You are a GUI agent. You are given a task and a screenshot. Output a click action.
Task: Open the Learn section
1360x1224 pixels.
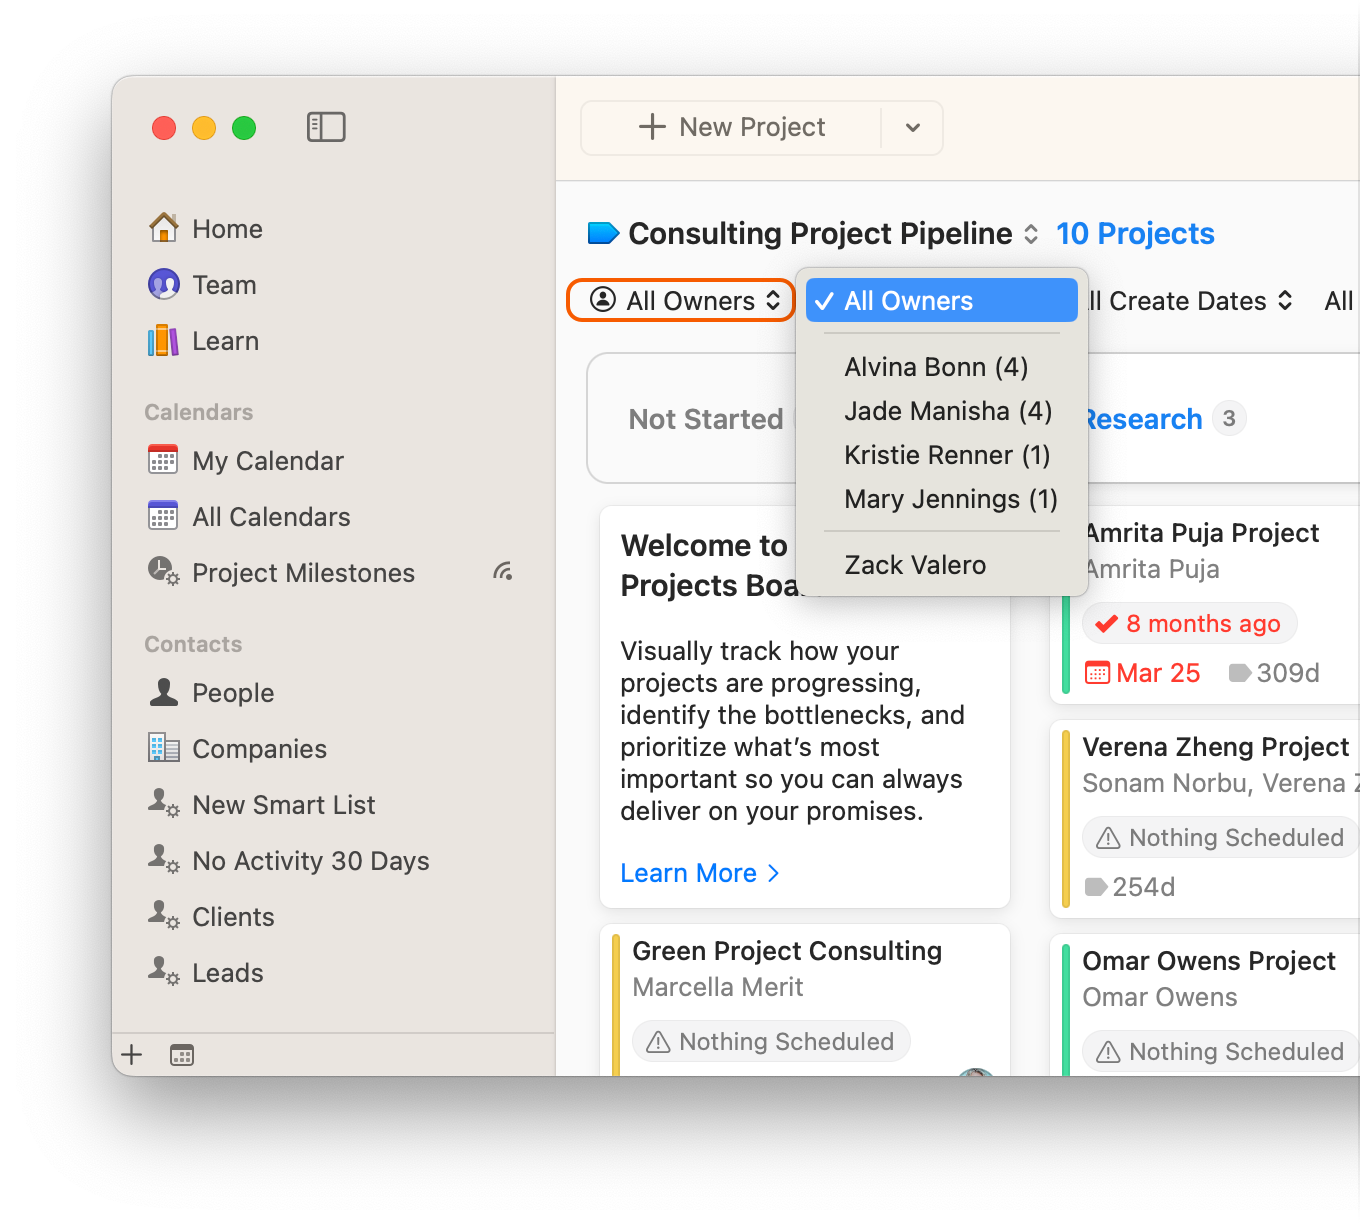225,340
